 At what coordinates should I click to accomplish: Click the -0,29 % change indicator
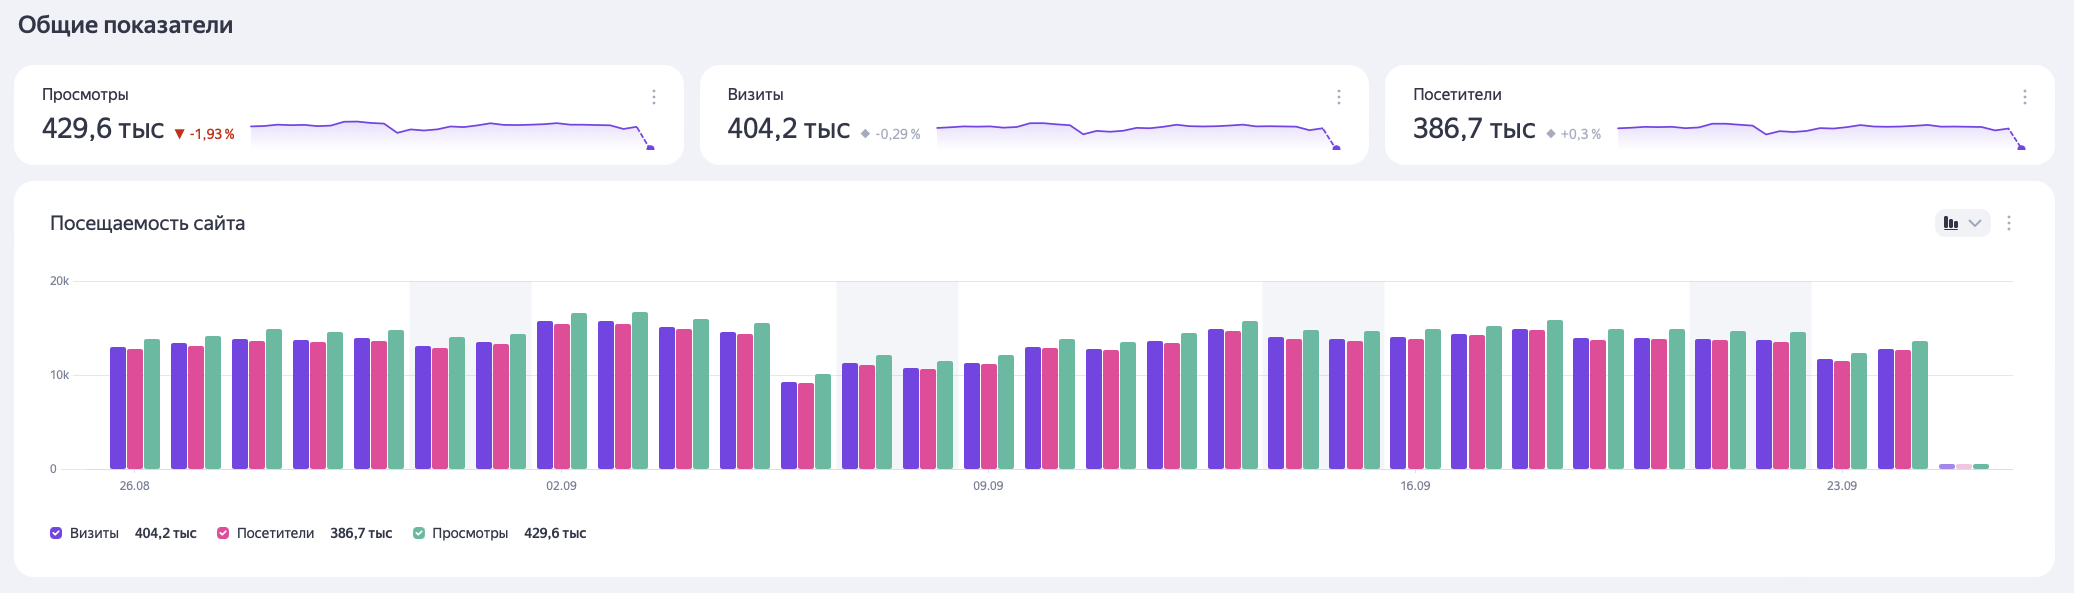coord(891,134)
